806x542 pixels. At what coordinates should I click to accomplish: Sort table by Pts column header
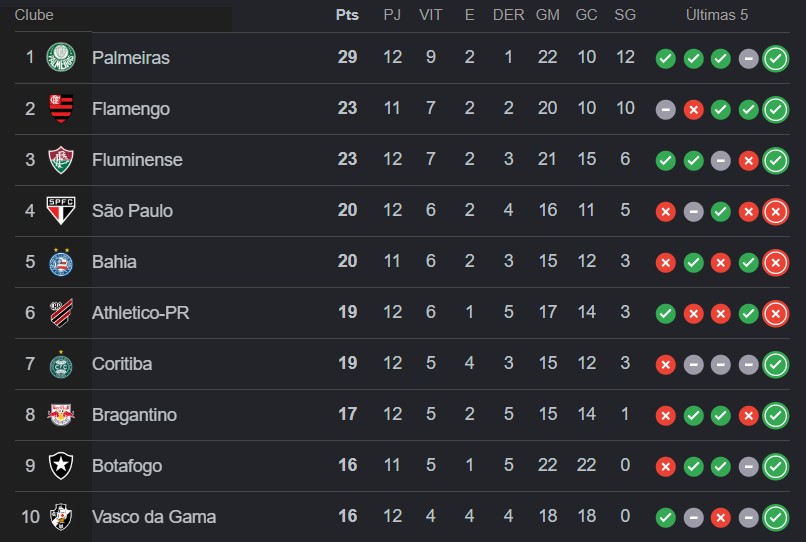[x=347, y=15]
